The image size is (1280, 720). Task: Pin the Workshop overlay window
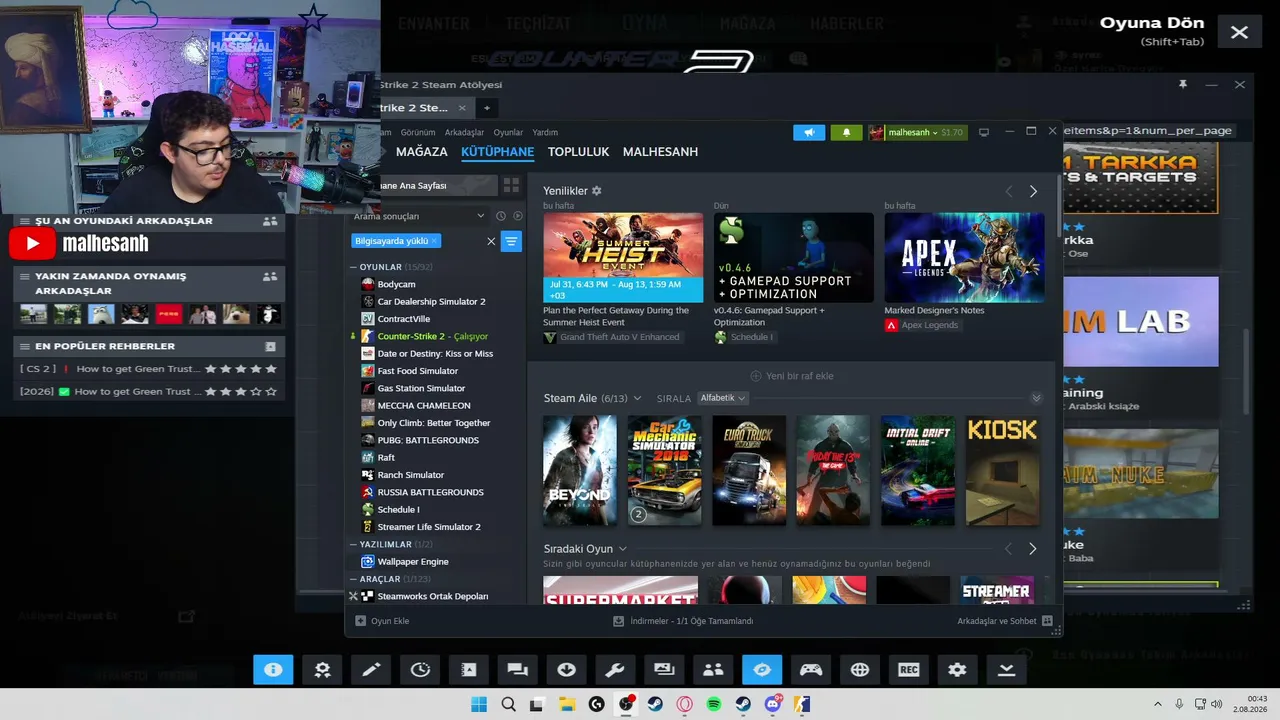click(1183, 85)
